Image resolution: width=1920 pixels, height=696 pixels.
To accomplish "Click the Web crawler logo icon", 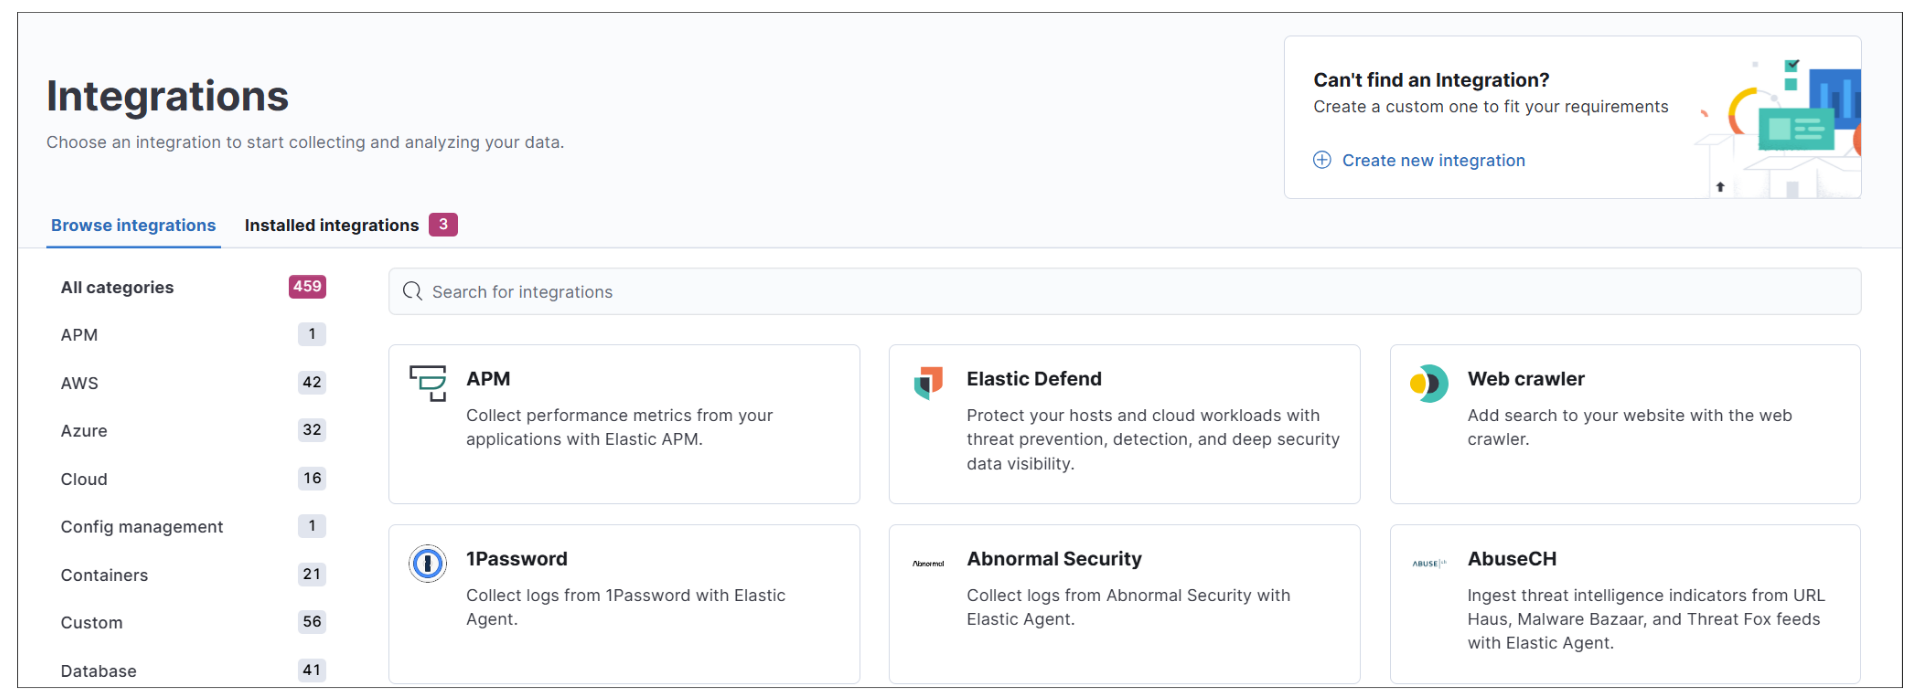I will [x=1429, y=383].
